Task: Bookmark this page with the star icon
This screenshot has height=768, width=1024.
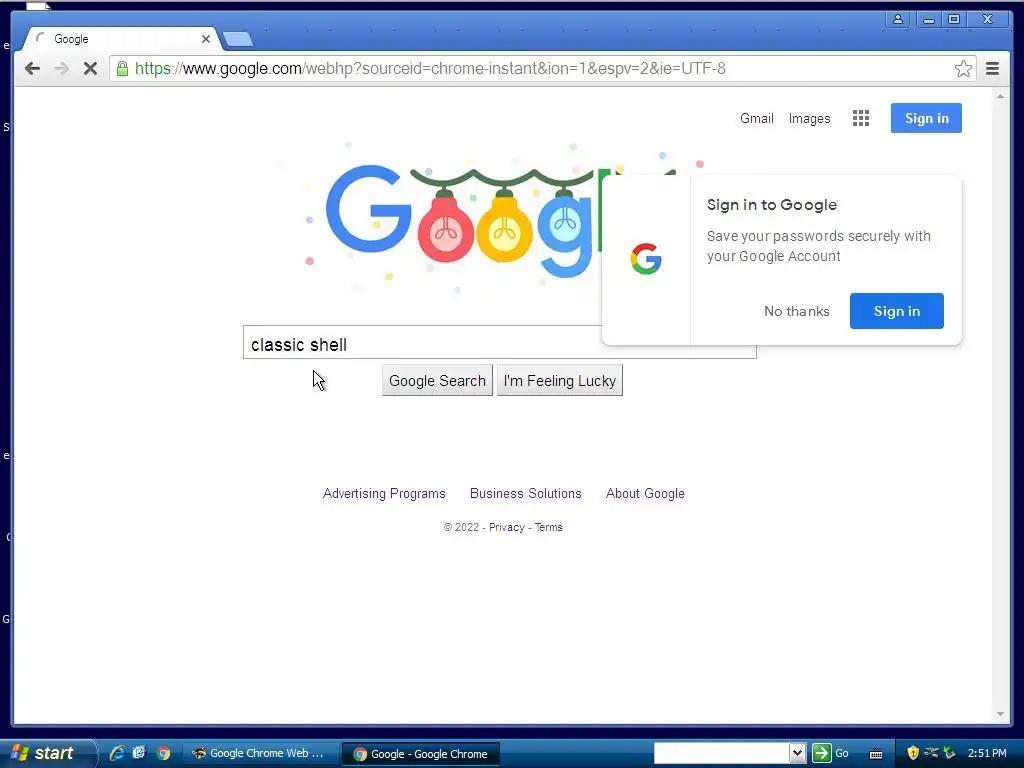Action: (x=963, y=69)
